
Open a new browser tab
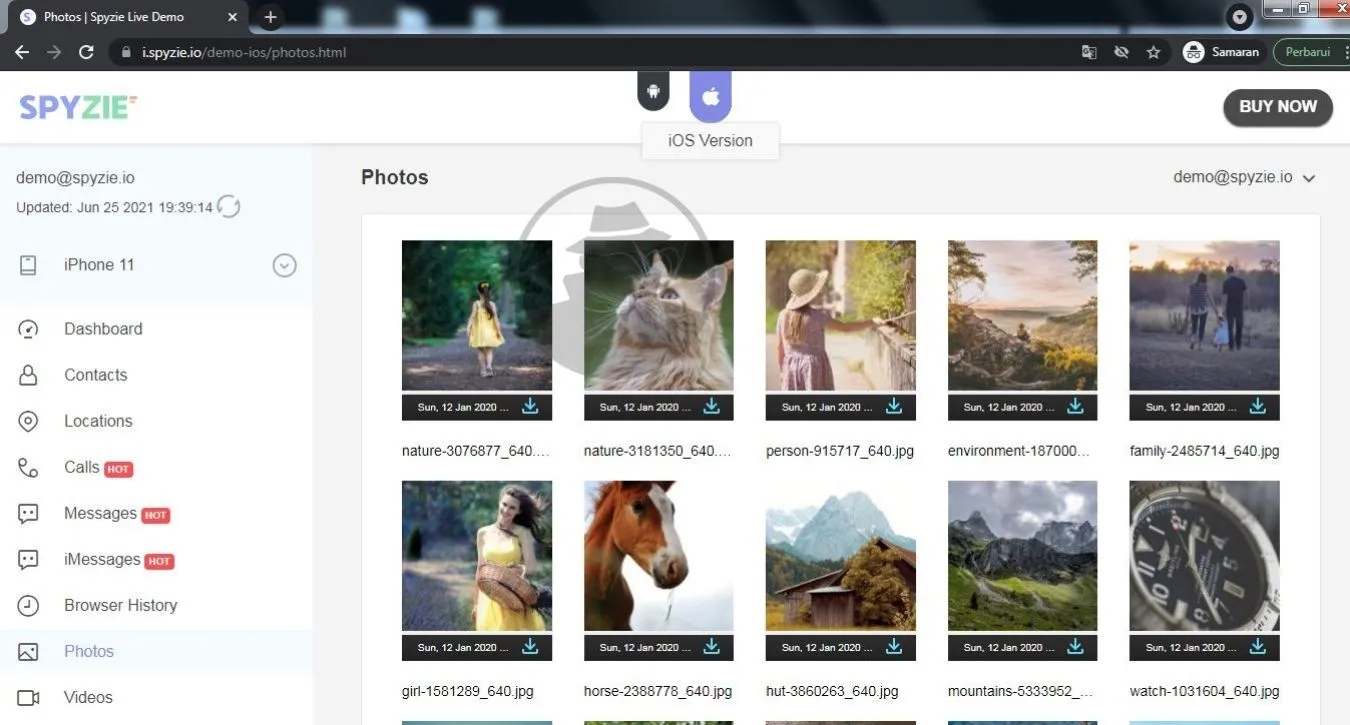coord(270,17)
